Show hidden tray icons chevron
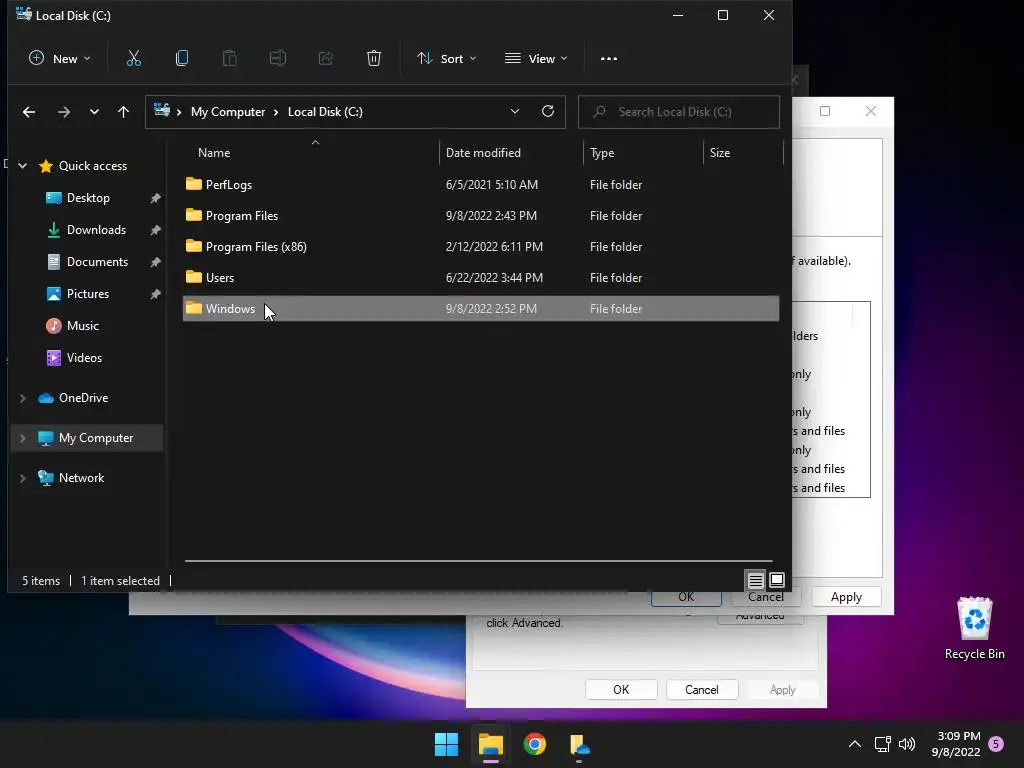Image resolution: width=1024 pixels, height=768 pixels. coord(854,744)
